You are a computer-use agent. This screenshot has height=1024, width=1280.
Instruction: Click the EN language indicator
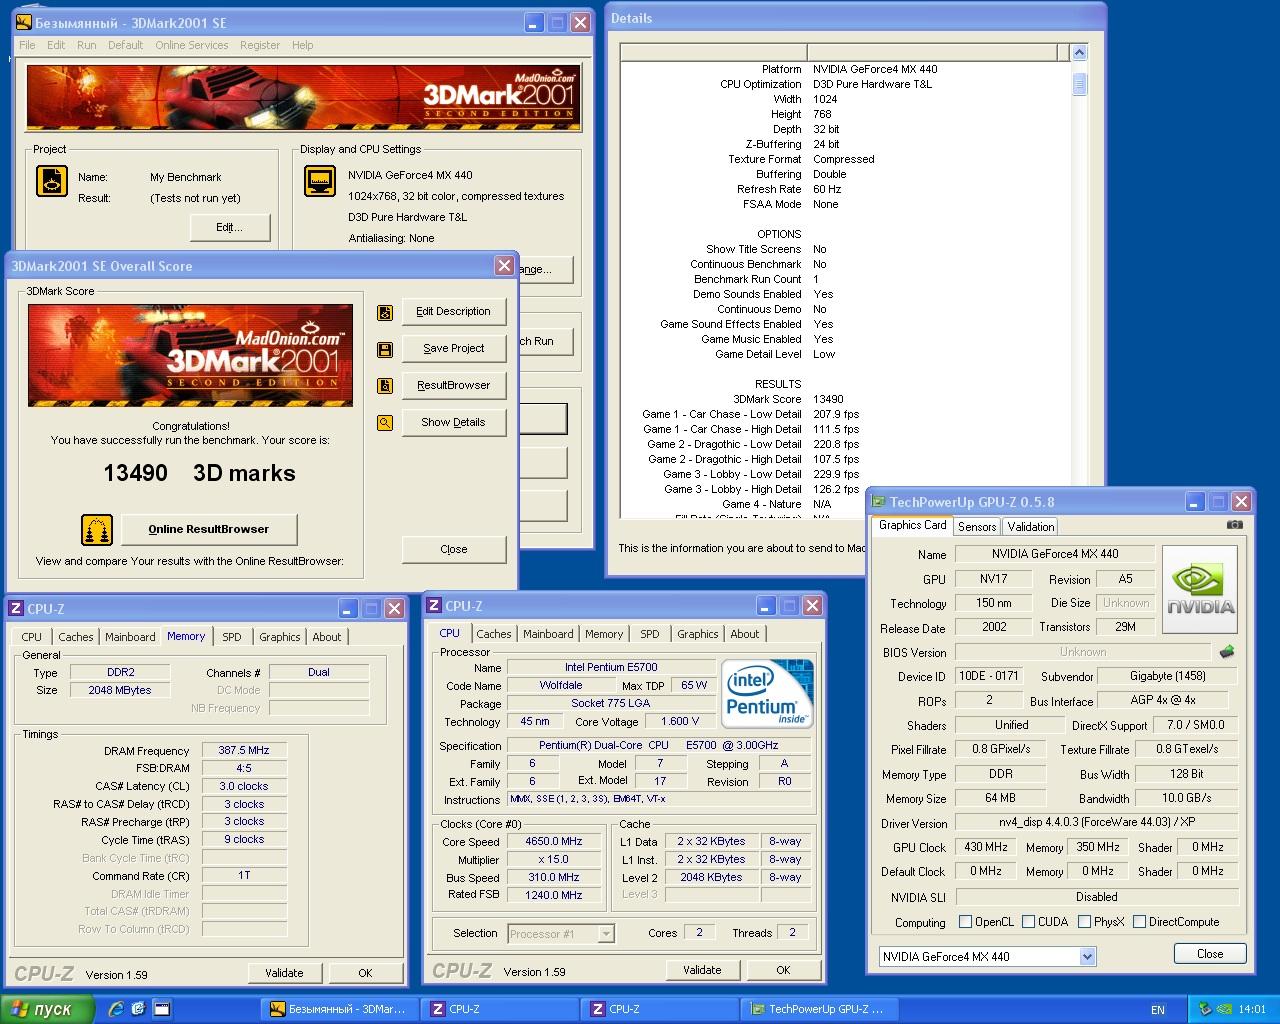pyautogui.click(x=1158, y=1010)
